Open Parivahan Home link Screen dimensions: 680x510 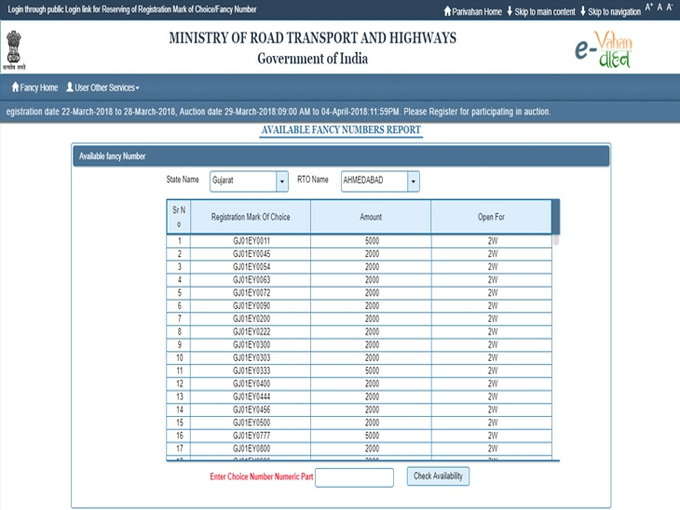coord(472,11)
